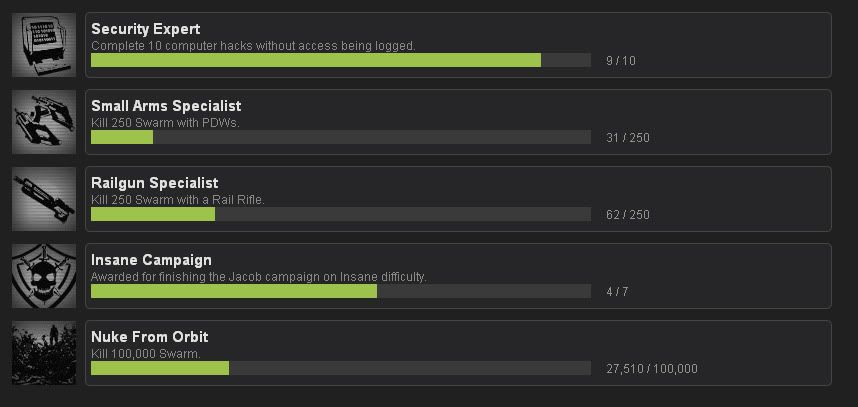Image resolution: width=858 pixels, height=407 pixels.
Task: Click the Railgun Specialist progress bar
Action: coord(340,214)
